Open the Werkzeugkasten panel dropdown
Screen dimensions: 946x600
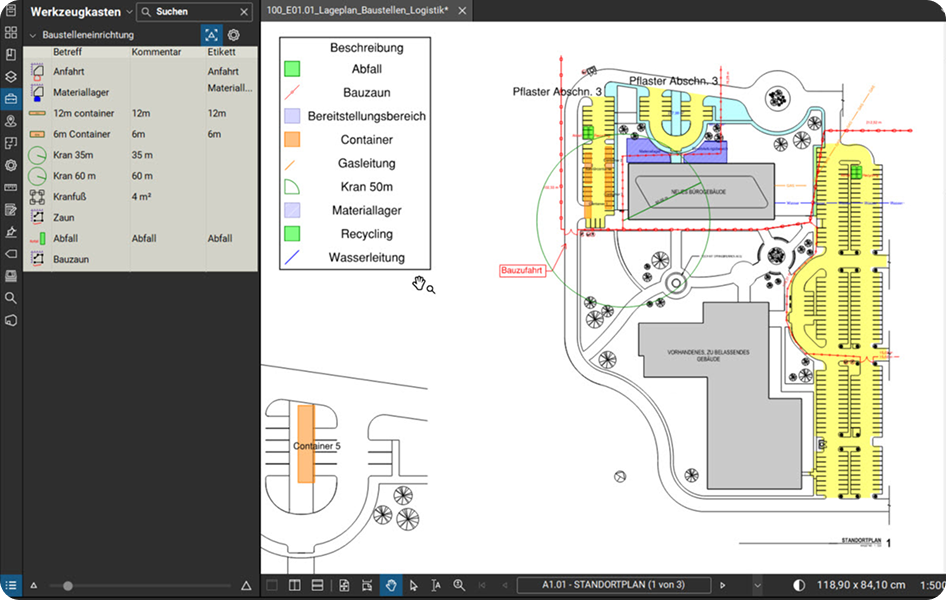coord(129,12)
